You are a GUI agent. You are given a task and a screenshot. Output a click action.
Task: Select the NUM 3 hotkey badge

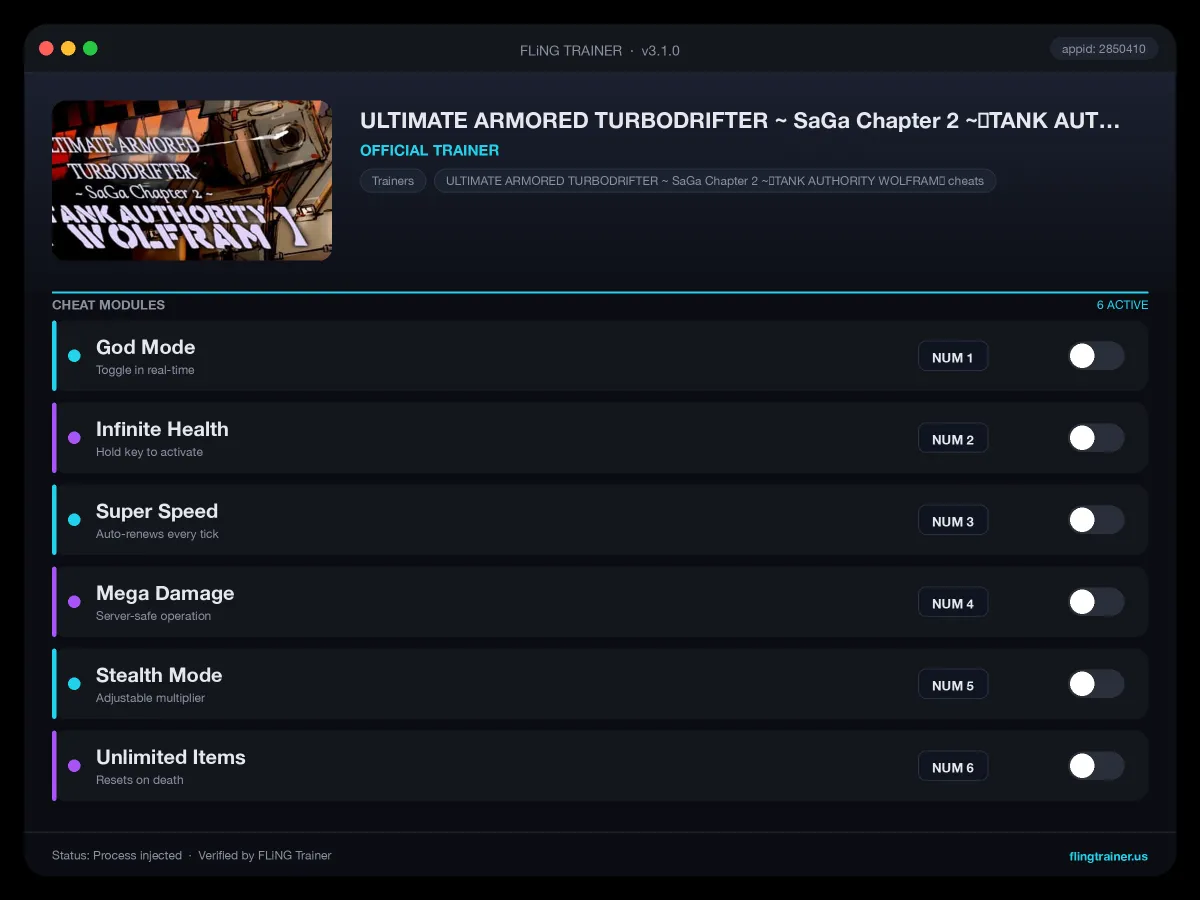[953, 521]
